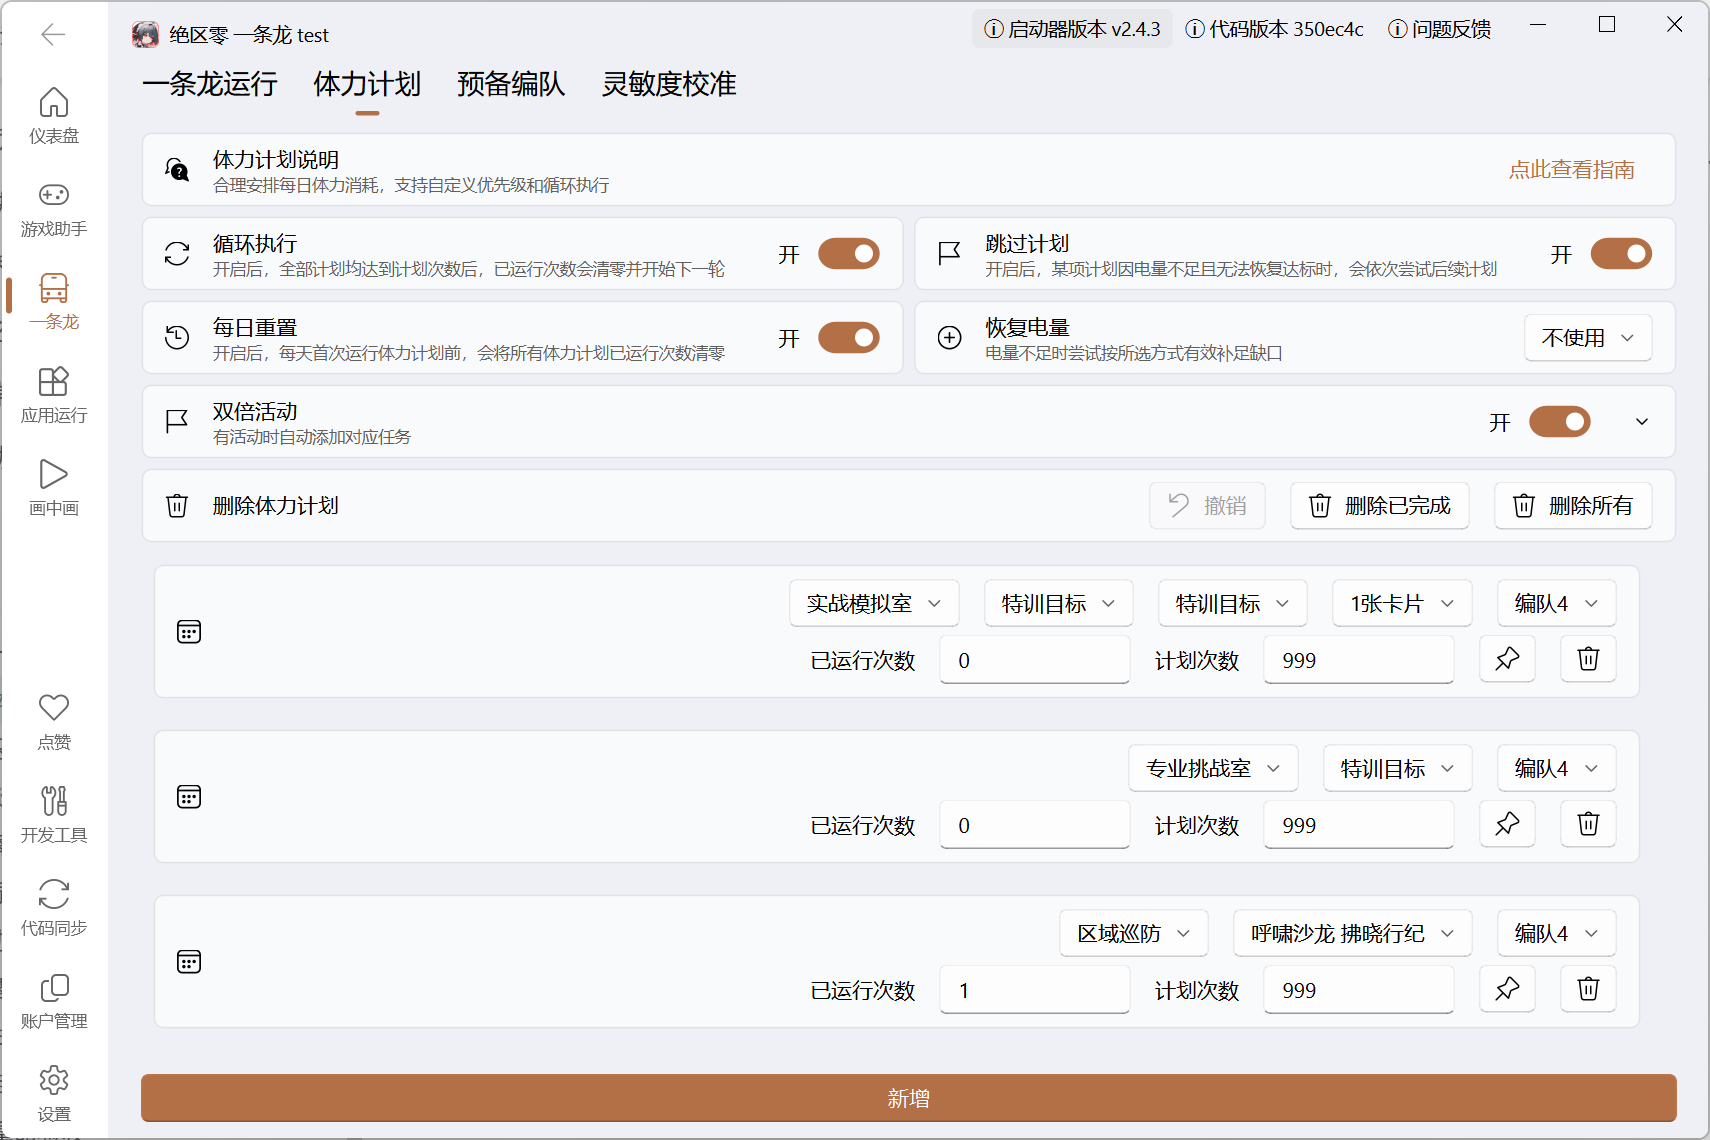Switch to the 预备编队 tab

point(511,84)
